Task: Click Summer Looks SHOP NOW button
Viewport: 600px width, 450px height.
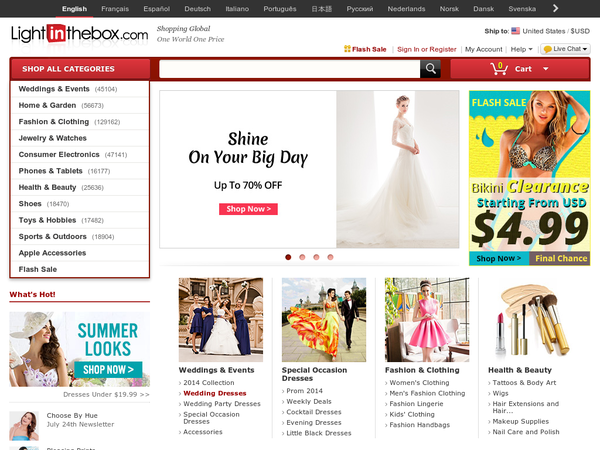Action: point(108,370)
